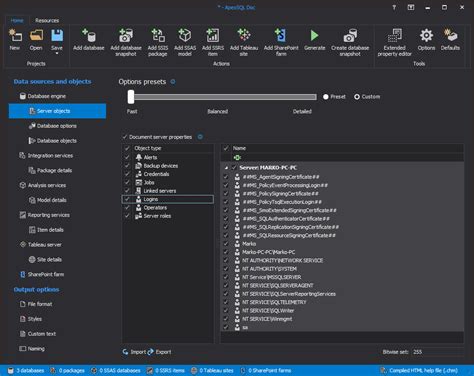This screenshot has height=376, width=474.
Task: Click Add SSIS package icon
Action: click(x=158, y=35)
